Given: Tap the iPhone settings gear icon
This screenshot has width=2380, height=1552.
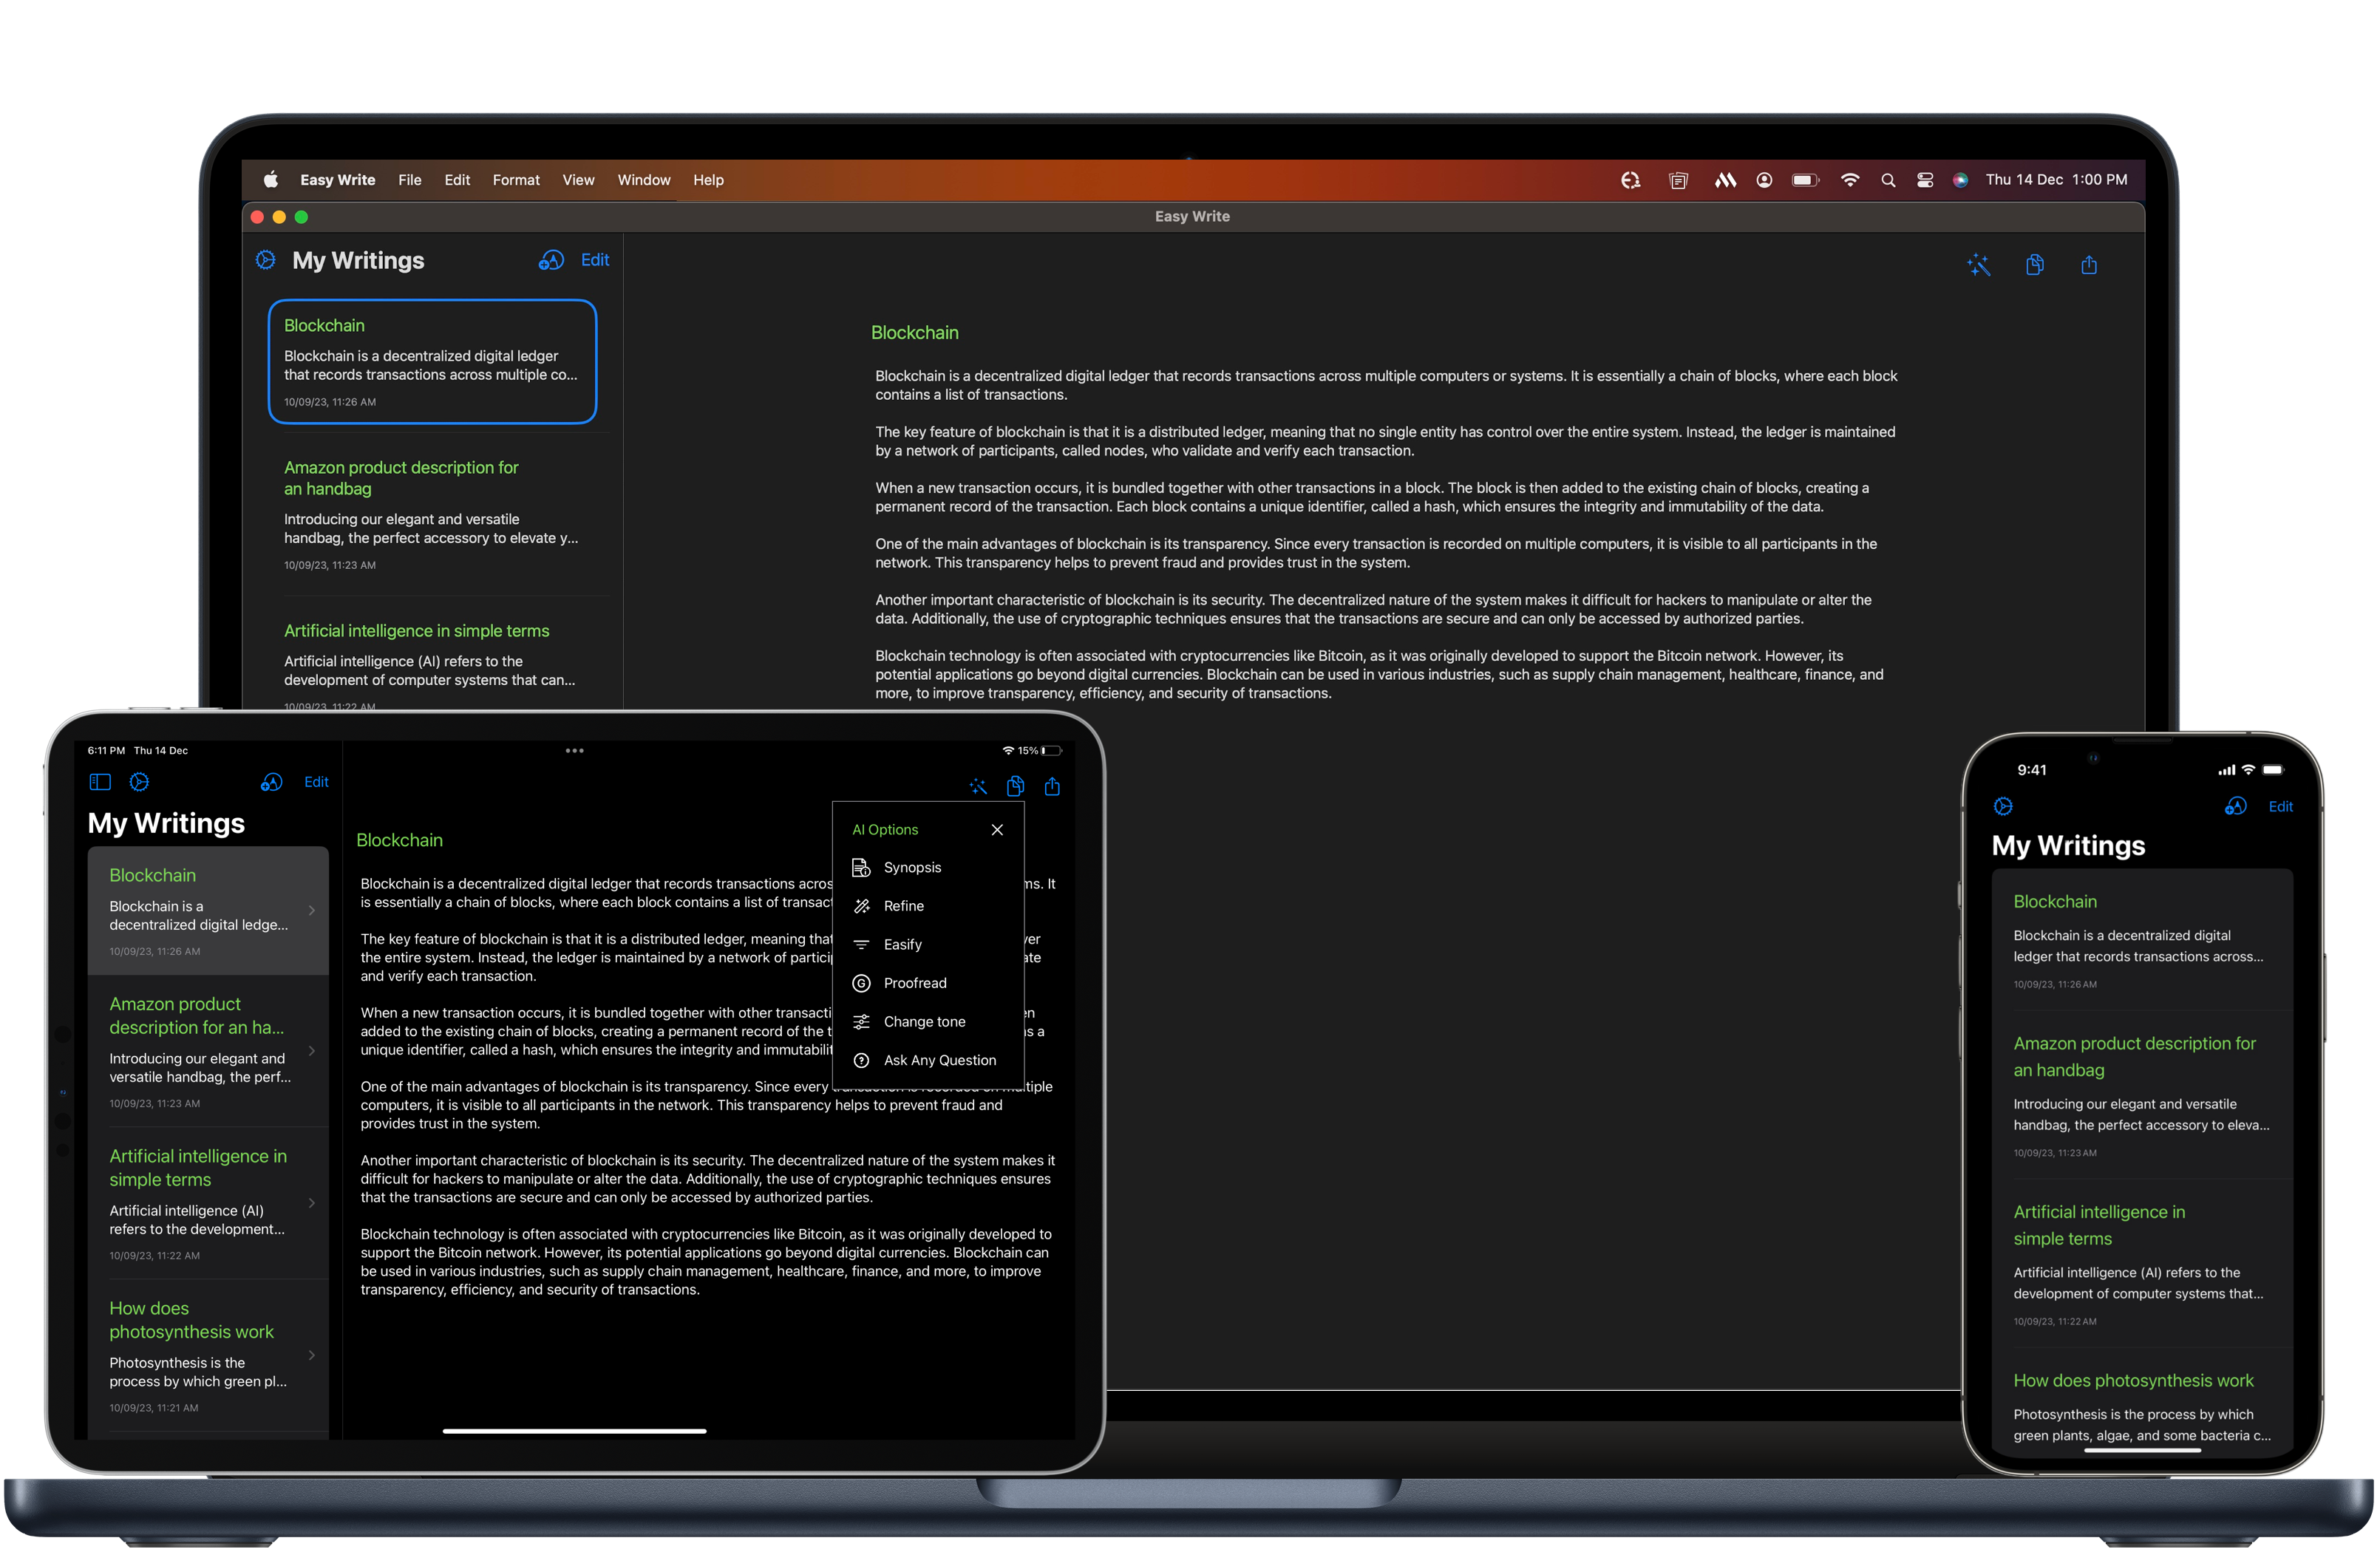Looking at the screenshot, I should click(x=2003, y=806).
